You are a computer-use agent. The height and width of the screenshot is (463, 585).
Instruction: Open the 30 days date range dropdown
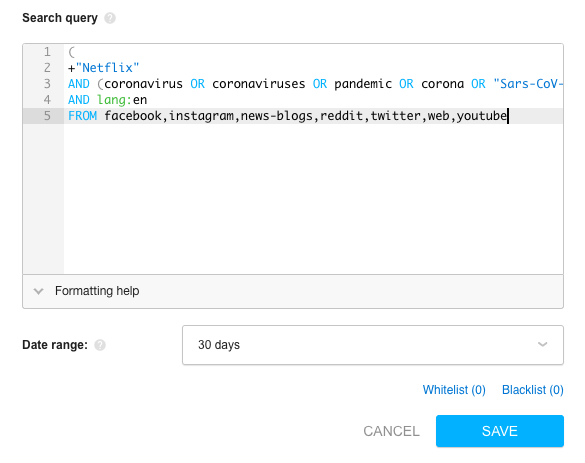(373, 345)
